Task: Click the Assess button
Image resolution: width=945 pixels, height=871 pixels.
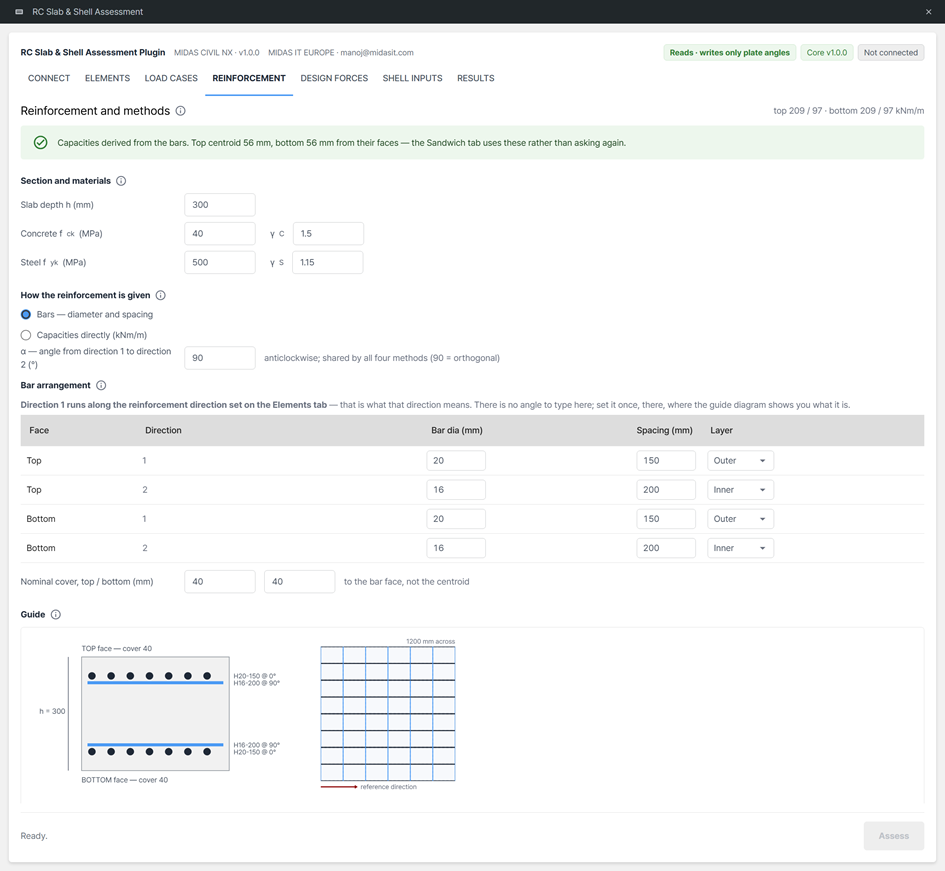Action: [893, 836]
